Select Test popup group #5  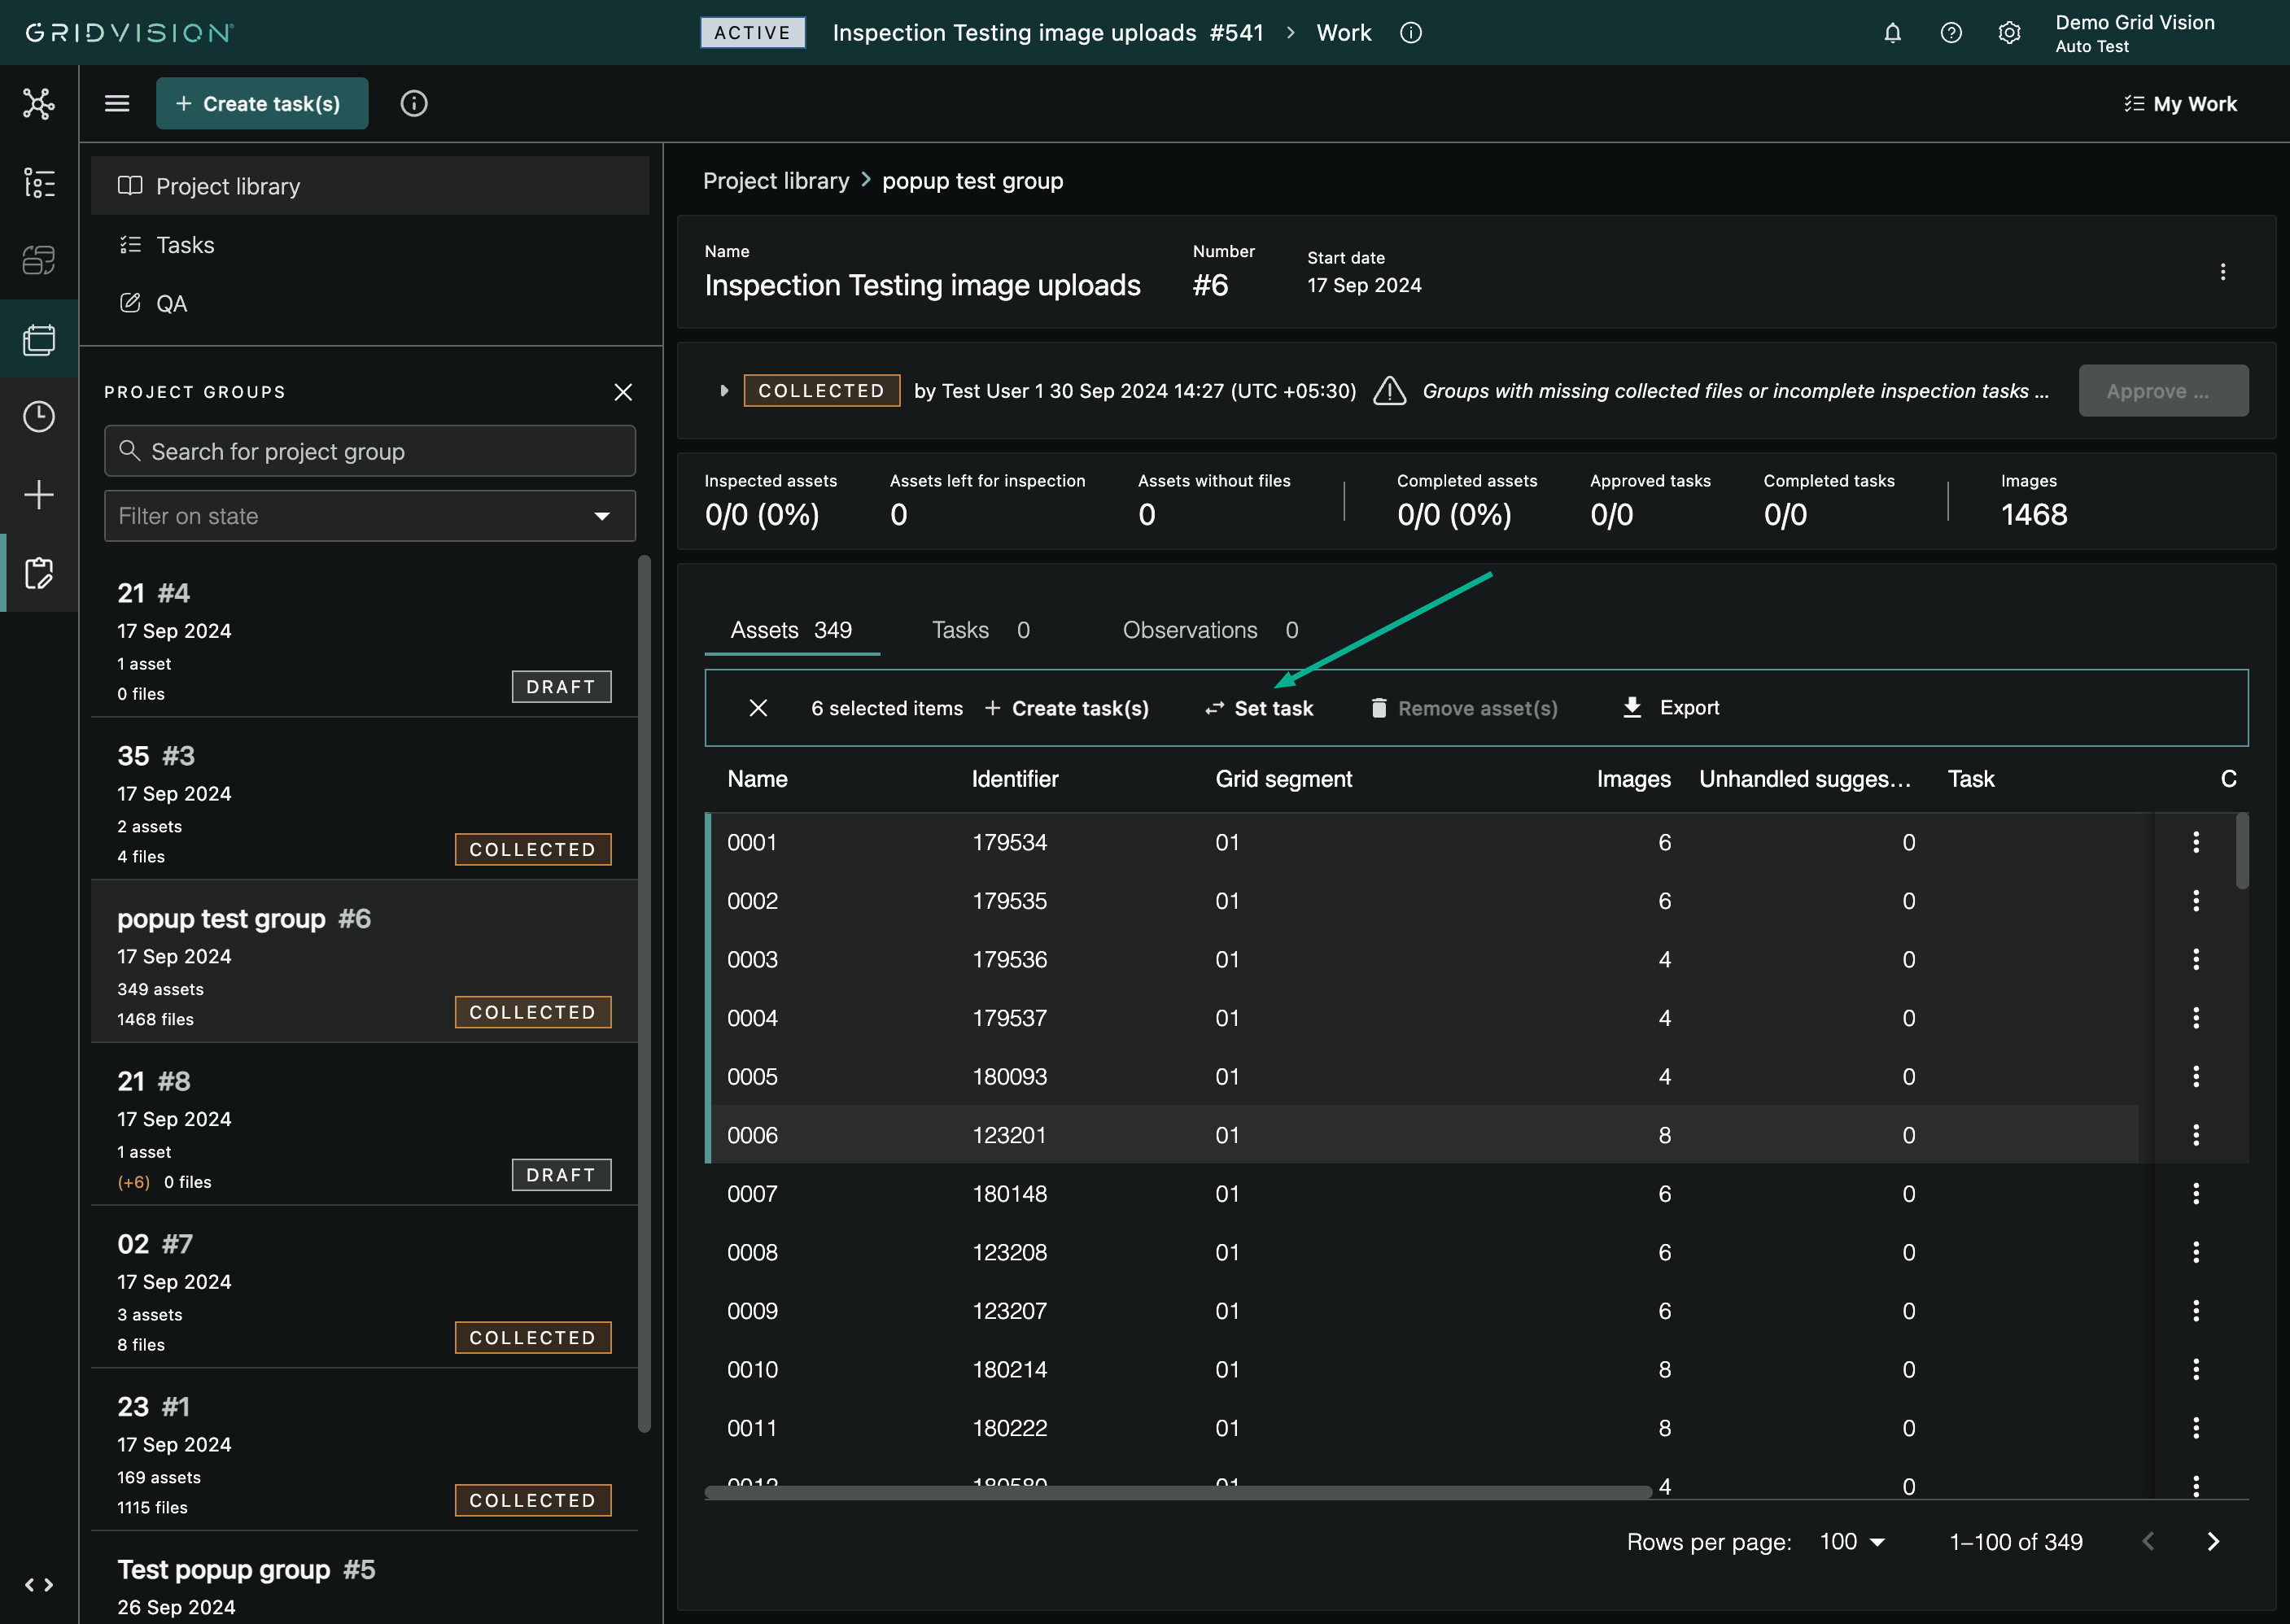pos(364,1578)
